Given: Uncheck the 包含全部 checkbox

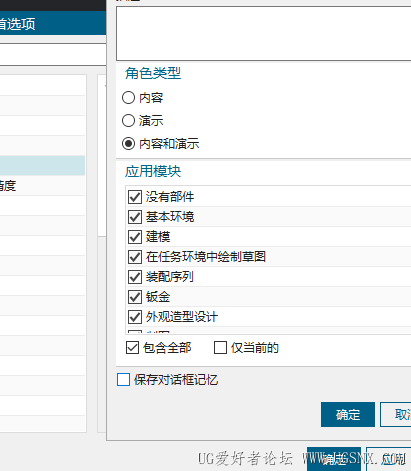Looking at the screenshot, I should 132,348.
